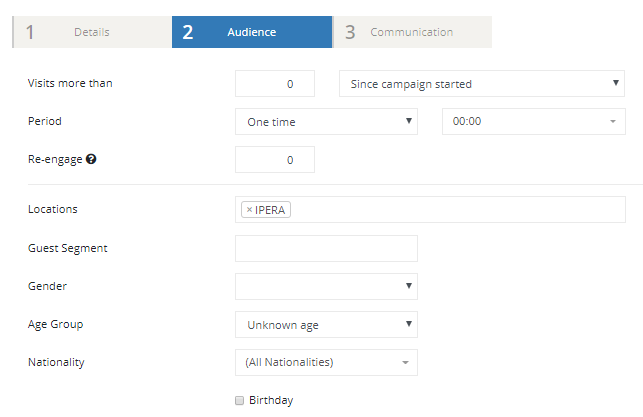643x417 pixels.
Task: Select the Audience step tab
Action: (252, 32)
